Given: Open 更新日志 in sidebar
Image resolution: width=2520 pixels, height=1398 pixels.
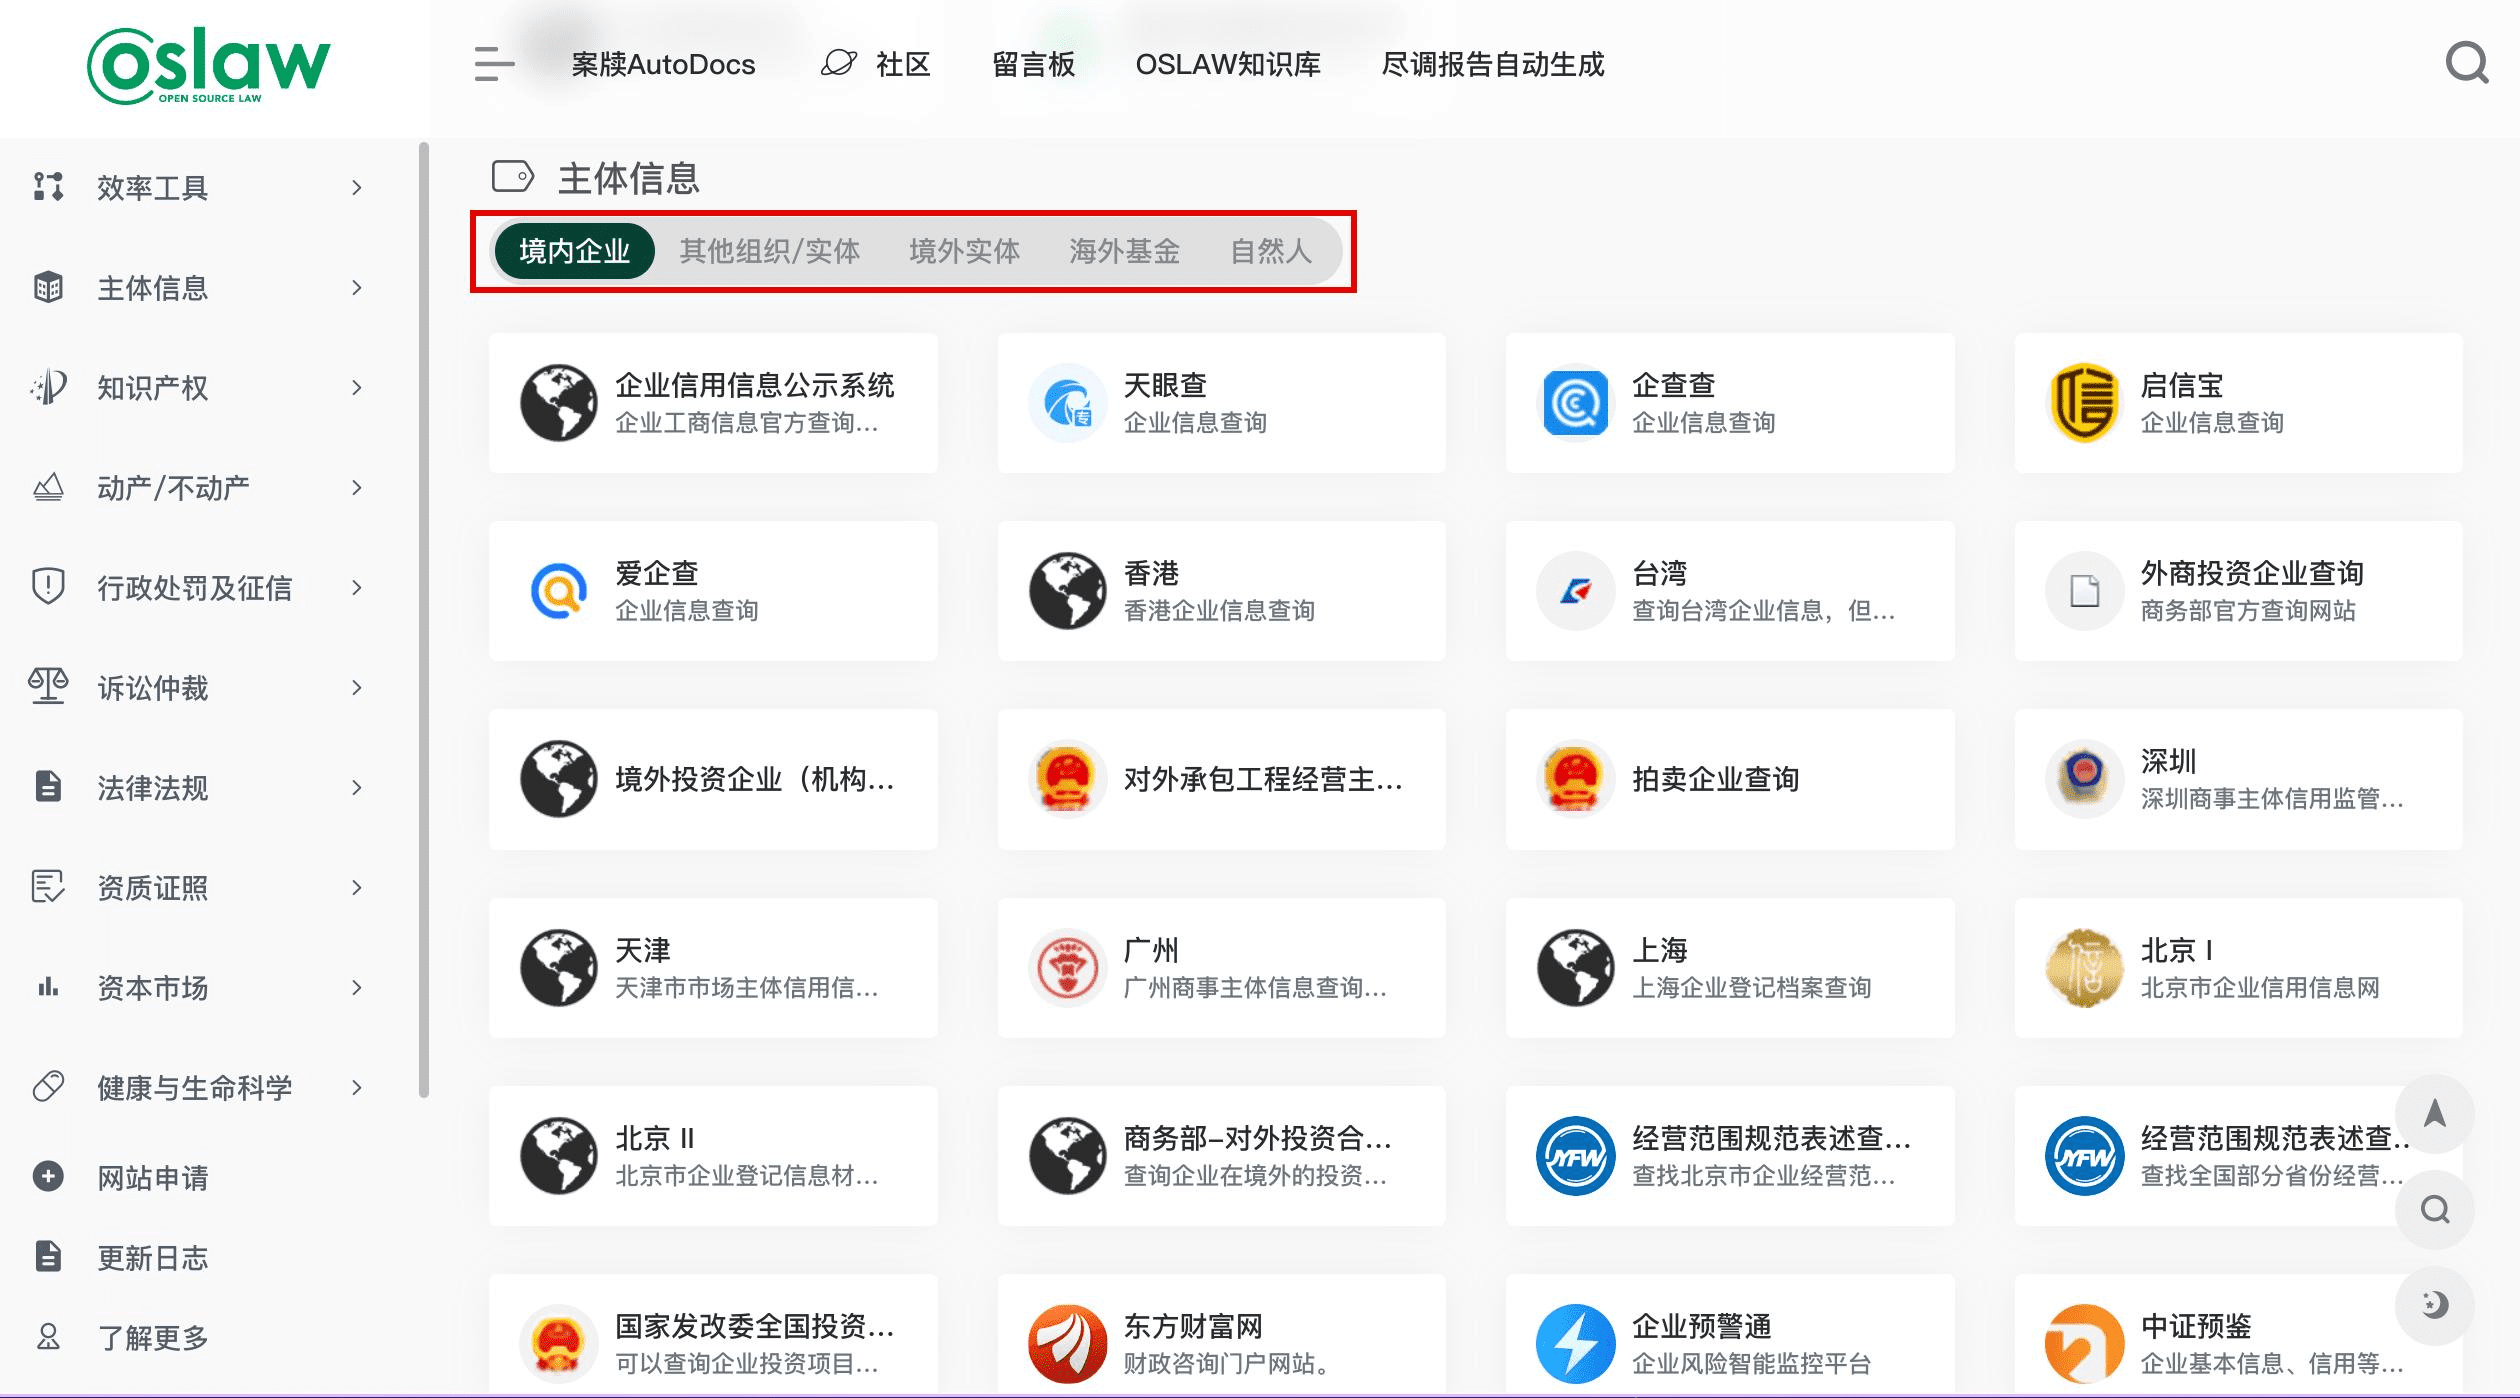Looking at the screenshot, I should click(152, 1257).
